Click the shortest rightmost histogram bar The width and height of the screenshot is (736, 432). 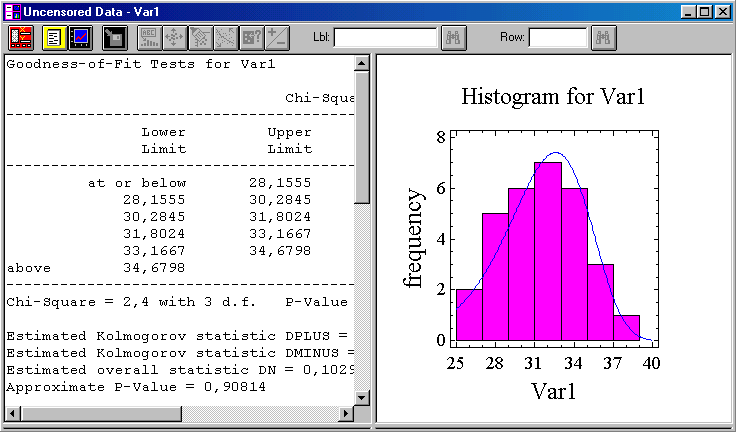627,327
